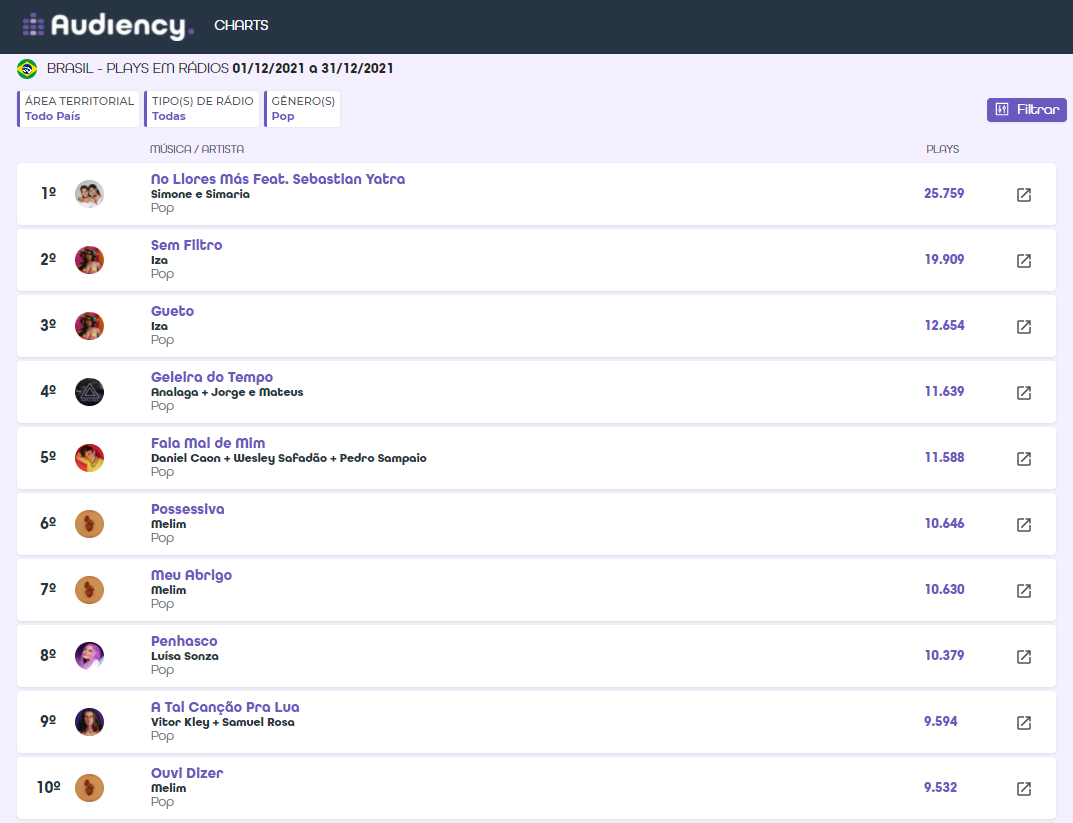The image size is (1073, 823).
Task: Open song Meu Abrigo
Action: point(192,575)
